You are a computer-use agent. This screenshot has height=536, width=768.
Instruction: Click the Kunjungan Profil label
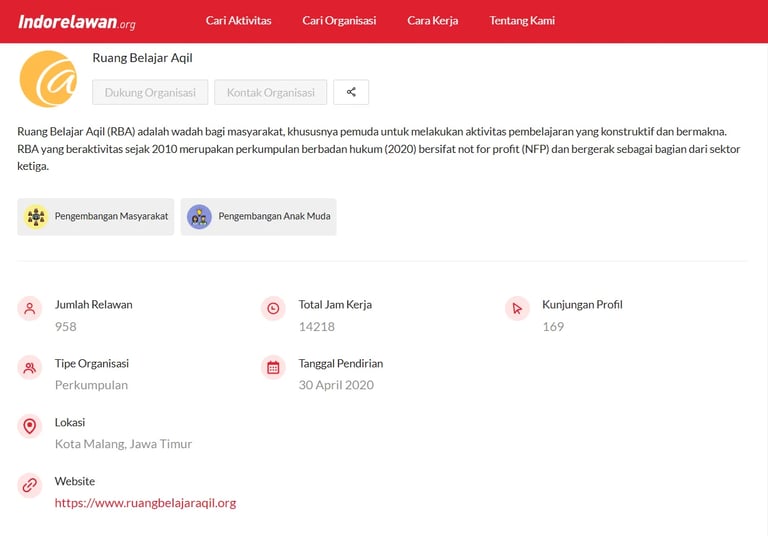582,305
